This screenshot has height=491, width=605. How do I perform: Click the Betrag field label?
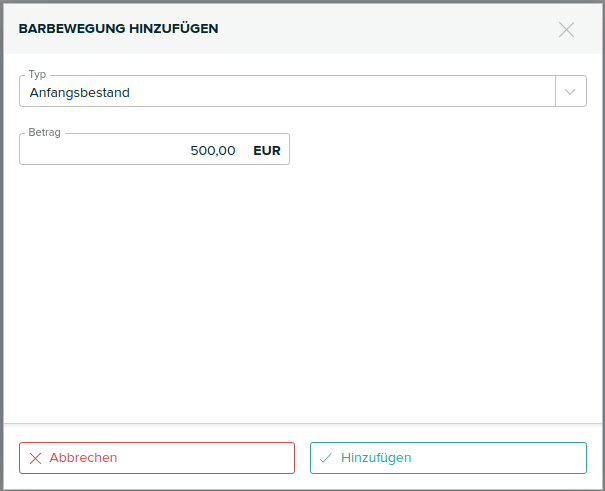(x=45, y=133)
